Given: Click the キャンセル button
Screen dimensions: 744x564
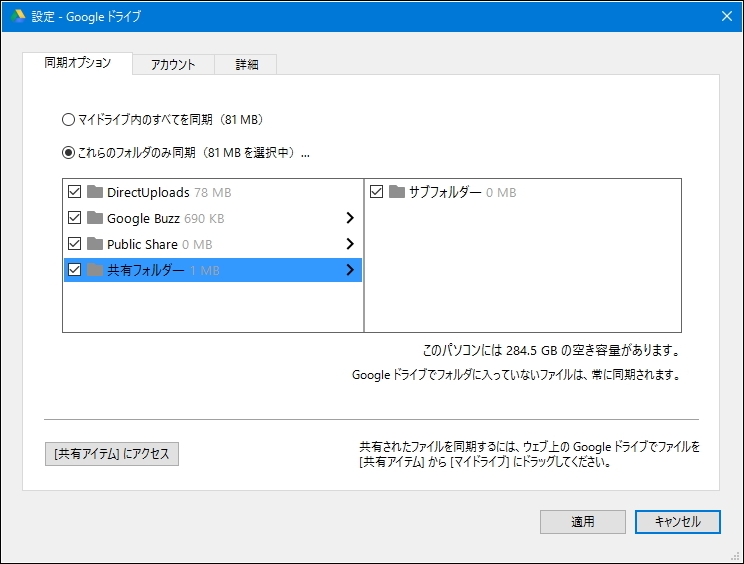Looking at the screenshot, I should point(678,522).
